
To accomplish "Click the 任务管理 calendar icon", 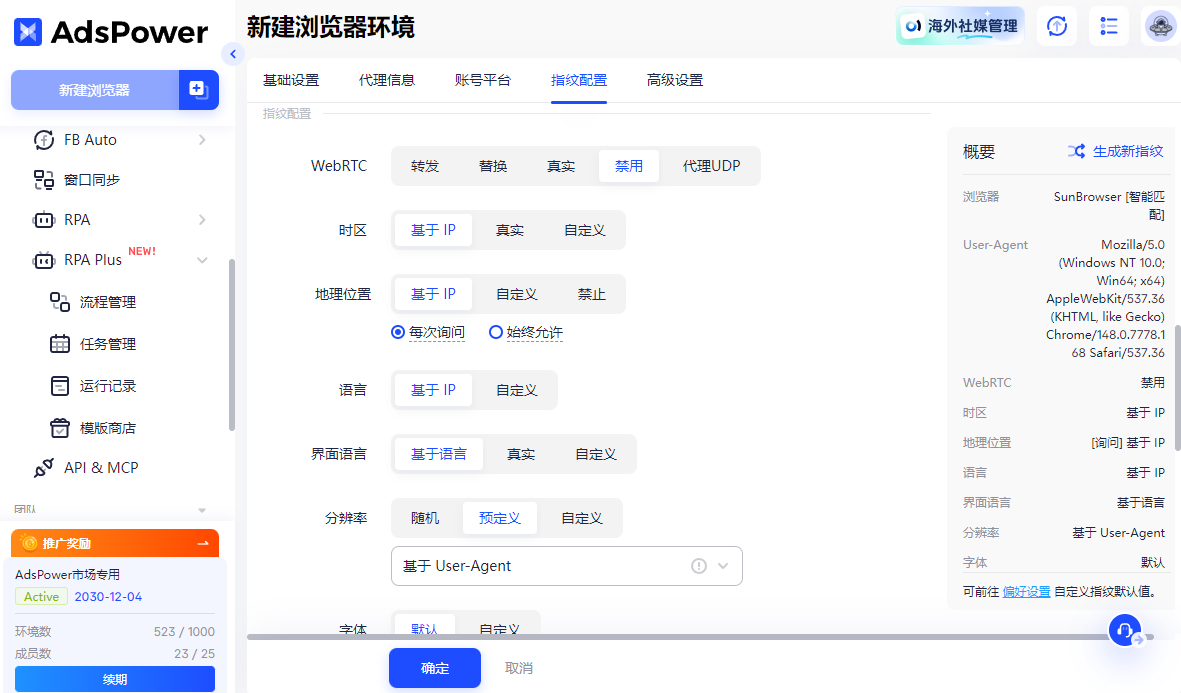I will (60, 344).
